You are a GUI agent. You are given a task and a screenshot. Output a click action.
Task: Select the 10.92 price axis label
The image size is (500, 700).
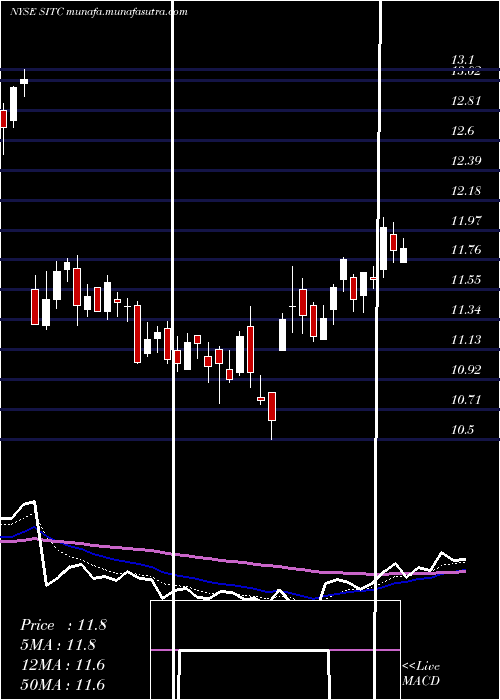click(466, 370)
